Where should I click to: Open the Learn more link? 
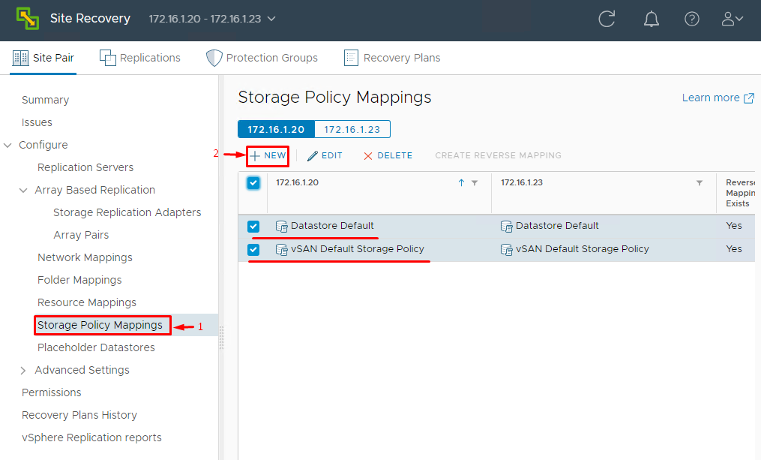click(718, 98)
